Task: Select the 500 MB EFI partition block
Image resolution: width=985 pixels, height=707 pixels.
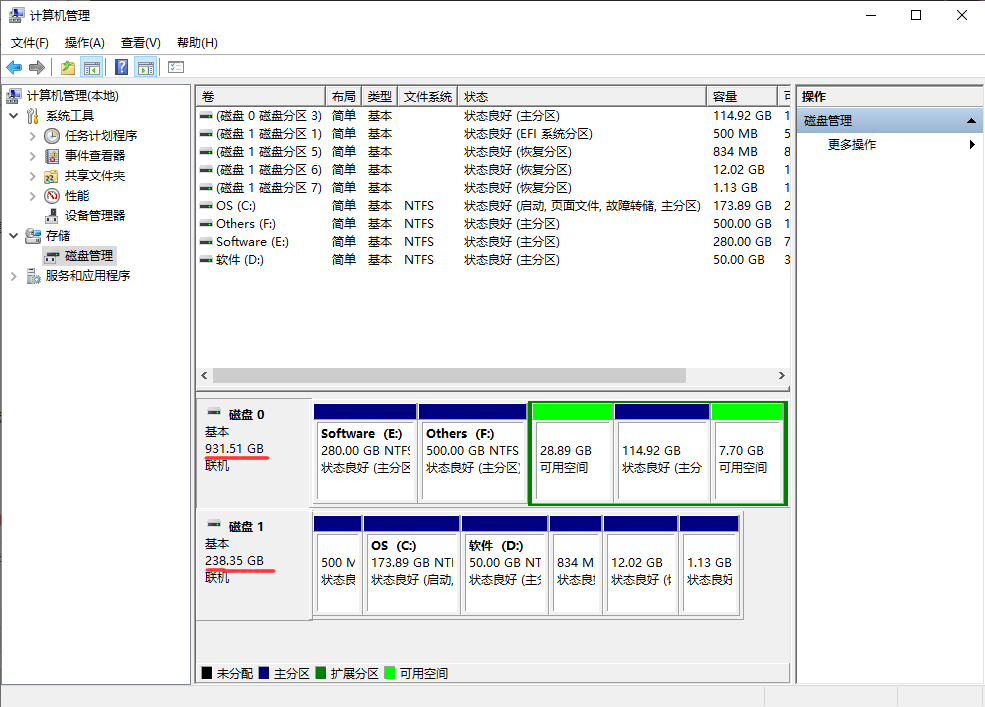Action: click(337, 566)
